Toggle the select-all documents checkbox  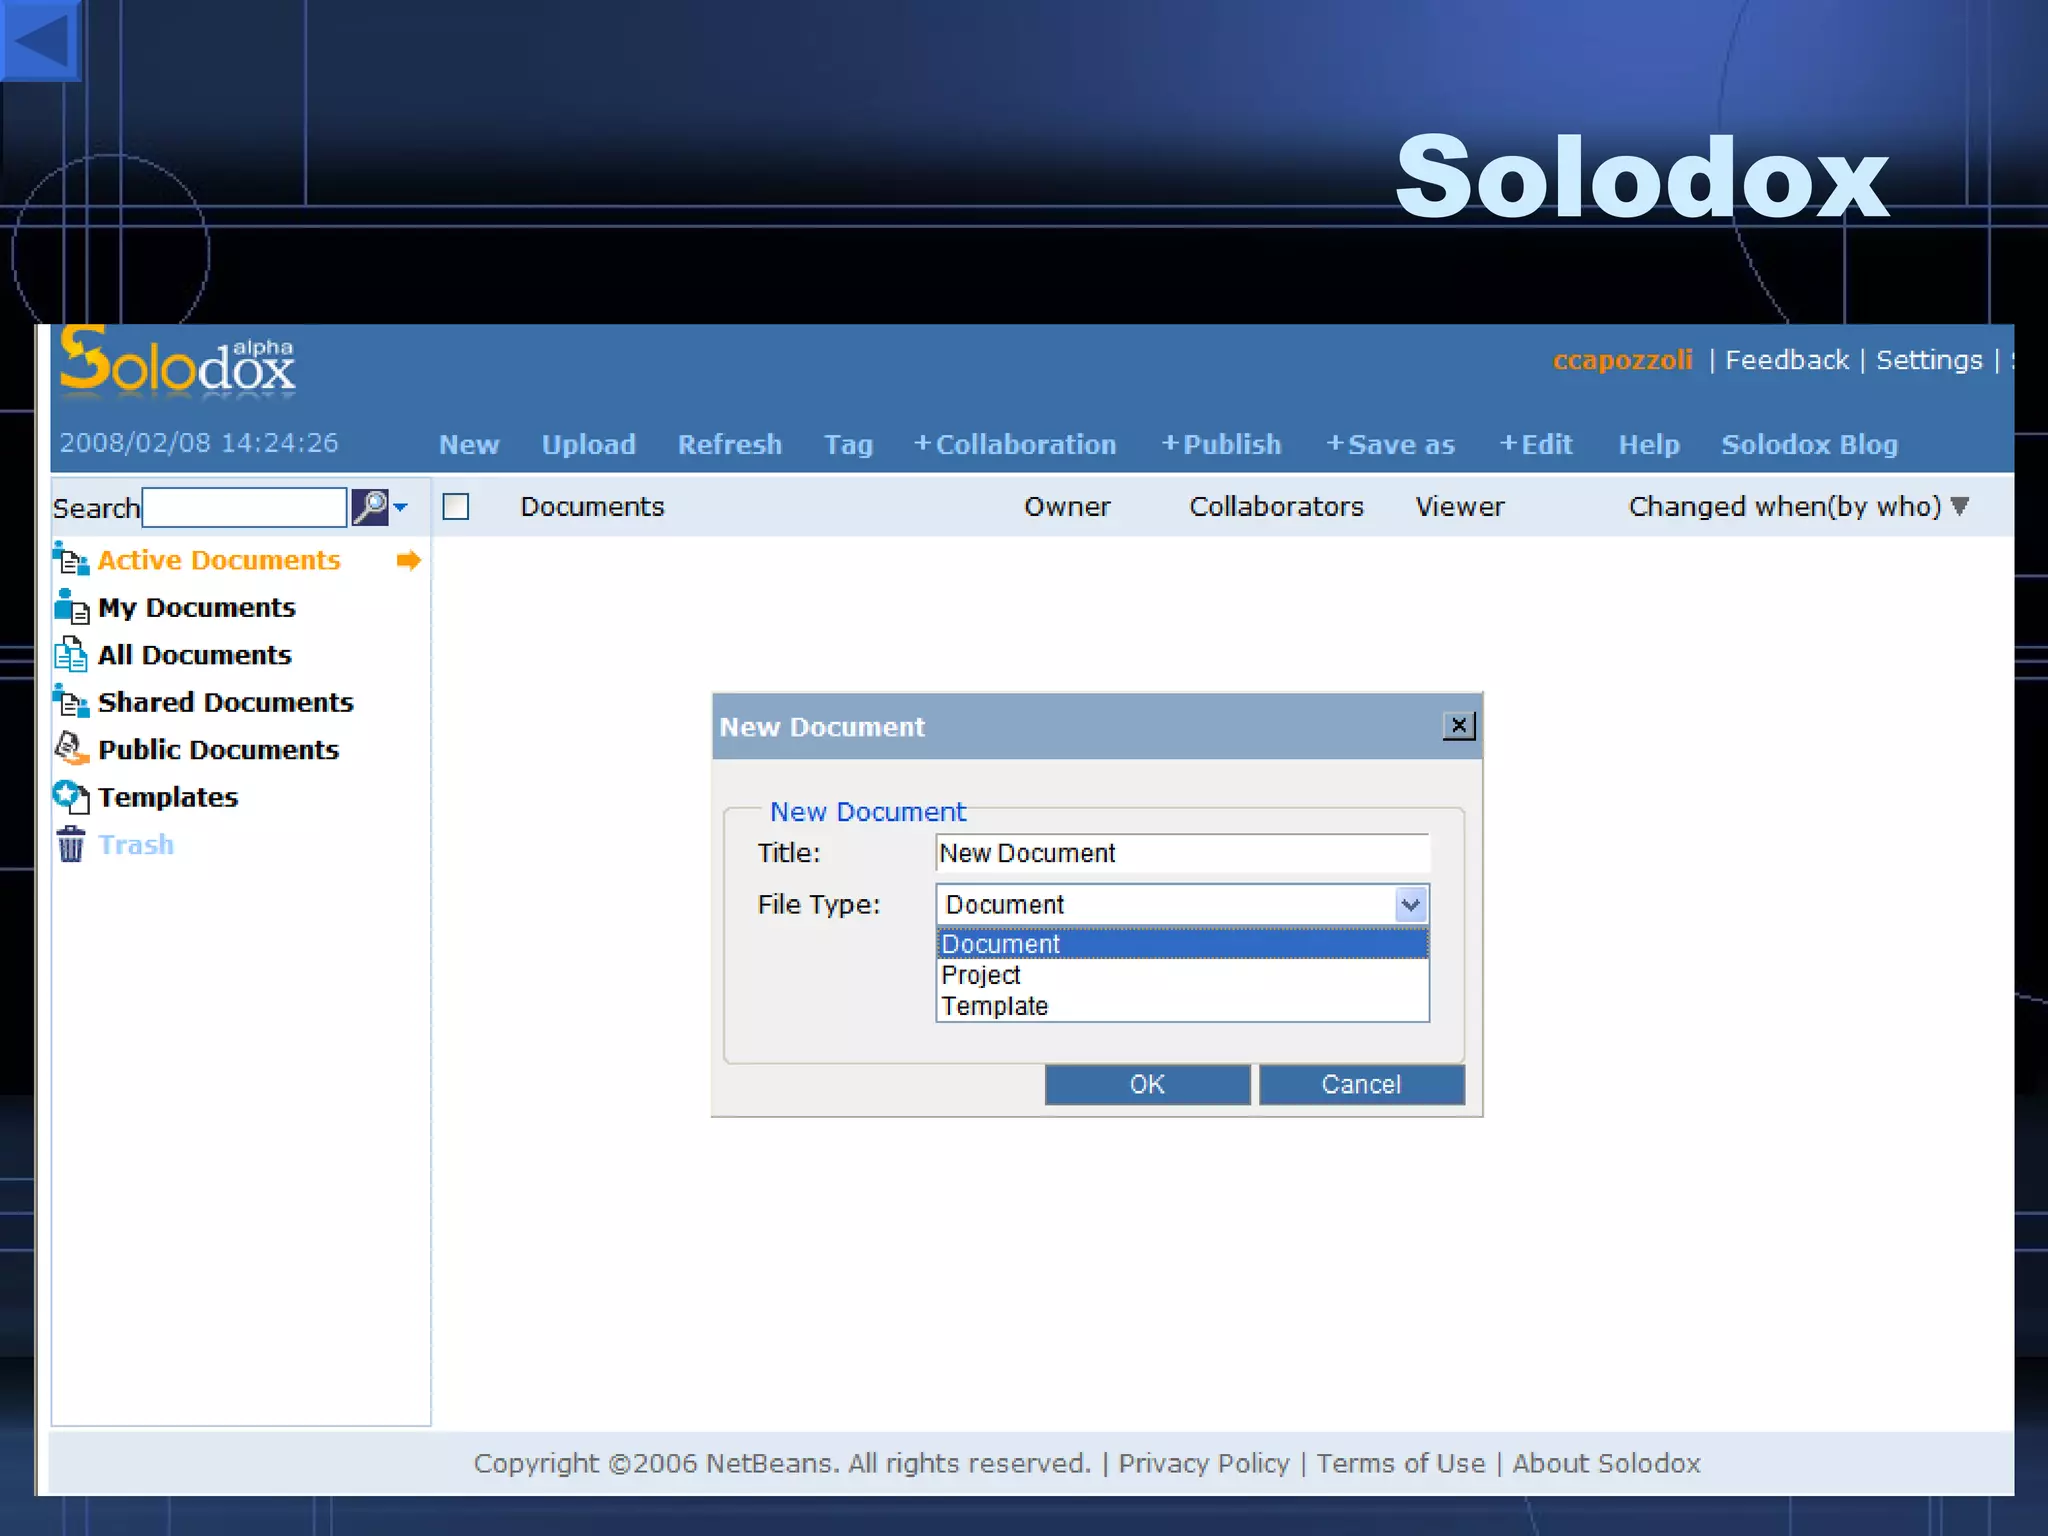click(x=456, y=507)
